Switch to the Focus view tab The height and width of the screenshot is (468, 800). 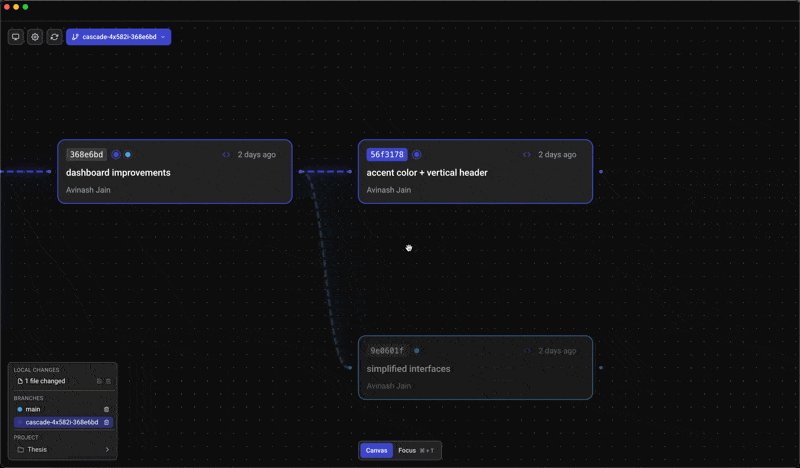[x=416, y=451]
